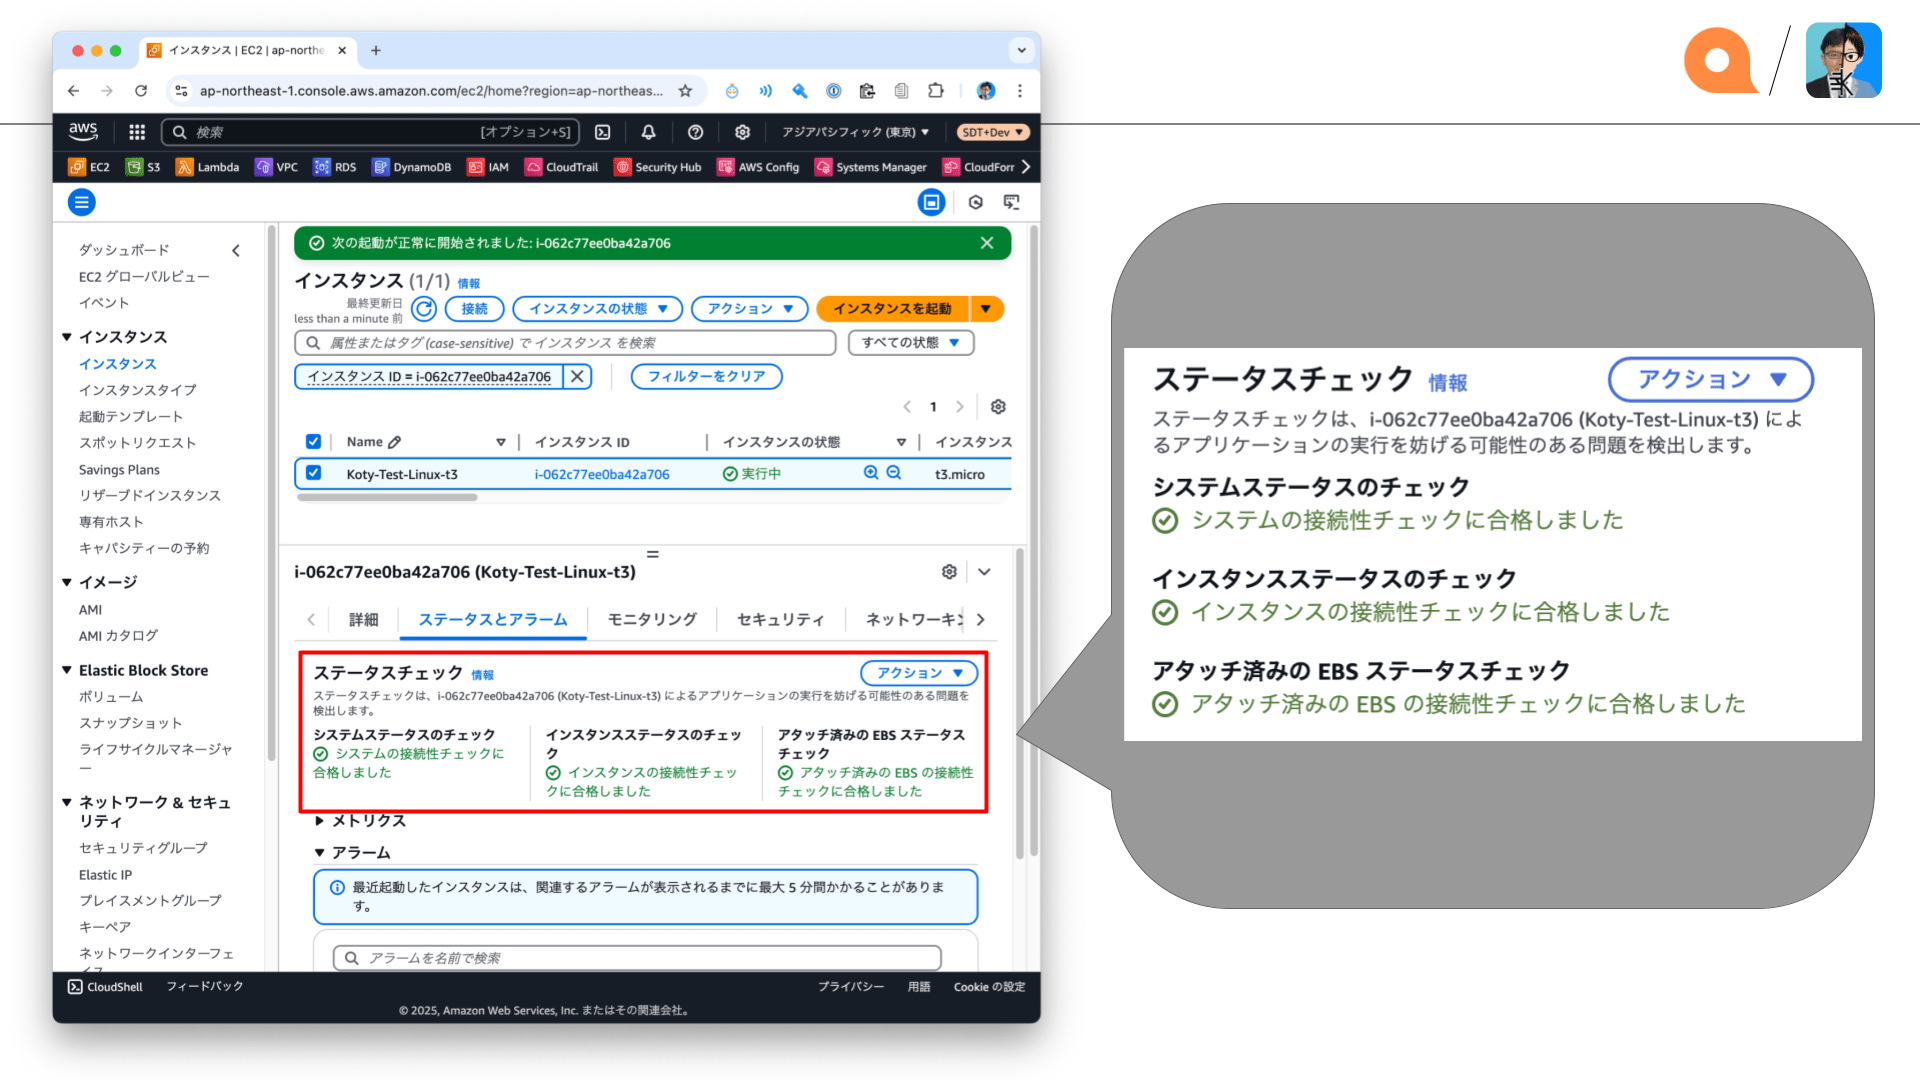The width and height of the screenshot is (1920, 1080).
Task: Collapse the instance detail panel chevron
Action: 984,571
